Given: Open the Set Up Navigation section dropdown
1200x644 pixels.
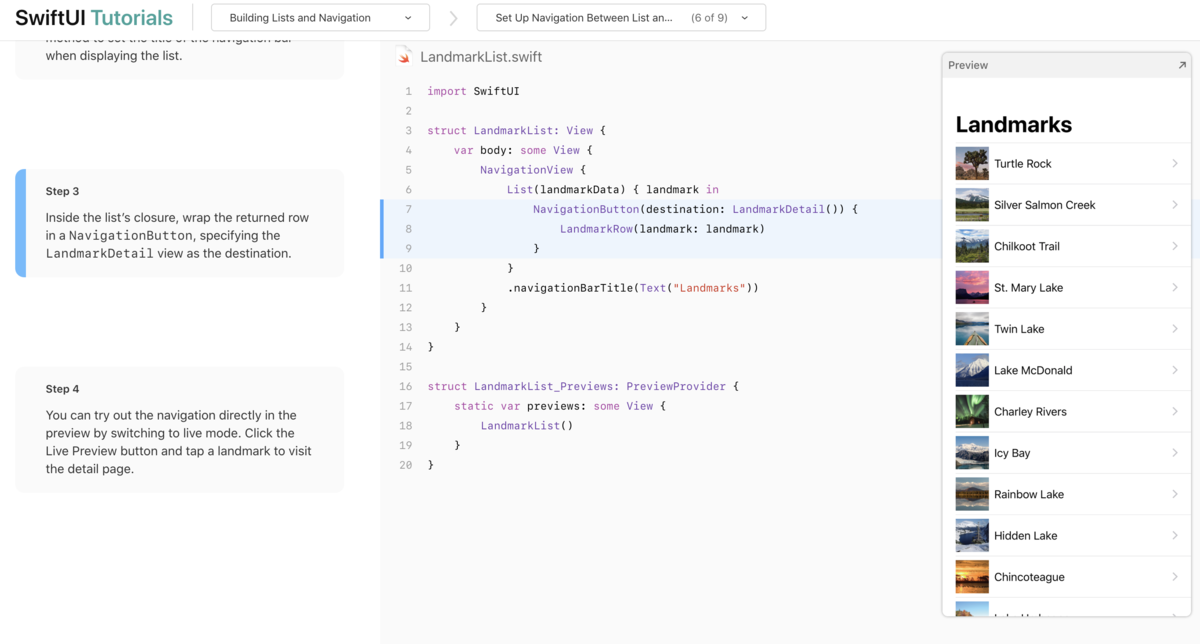Looking at the screenshot, I should click(621, 18).
